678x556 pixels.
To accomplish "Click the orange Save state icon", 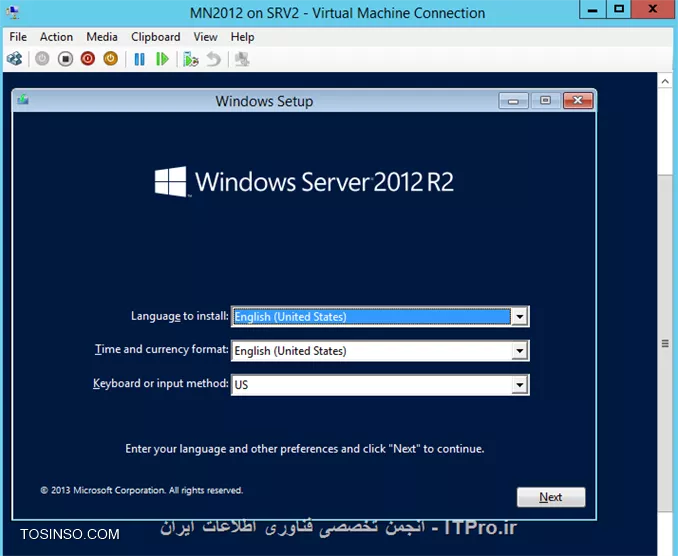I will tap(111, 59).
